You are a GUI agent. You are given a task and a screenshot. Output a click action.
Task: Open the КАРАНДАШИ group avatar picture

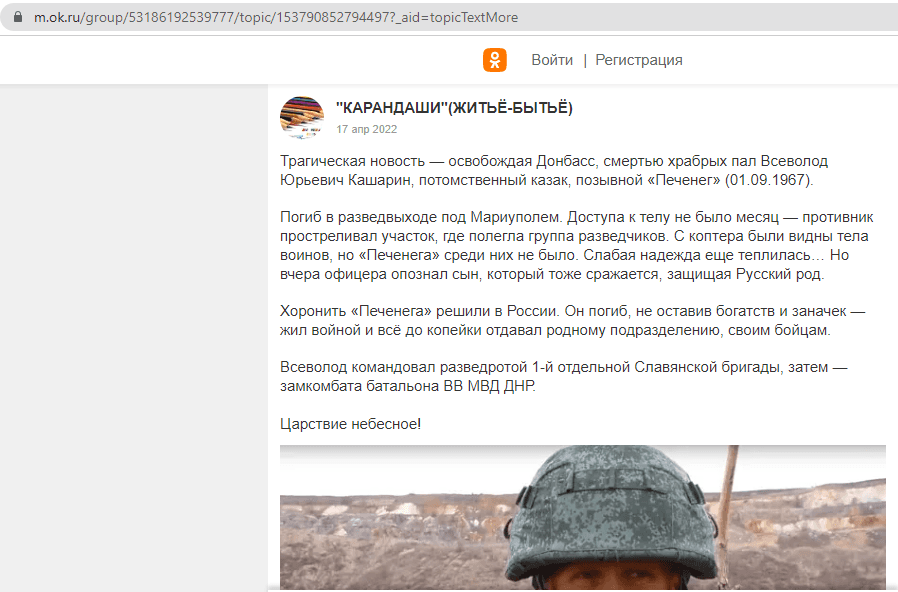pos(302,118)
